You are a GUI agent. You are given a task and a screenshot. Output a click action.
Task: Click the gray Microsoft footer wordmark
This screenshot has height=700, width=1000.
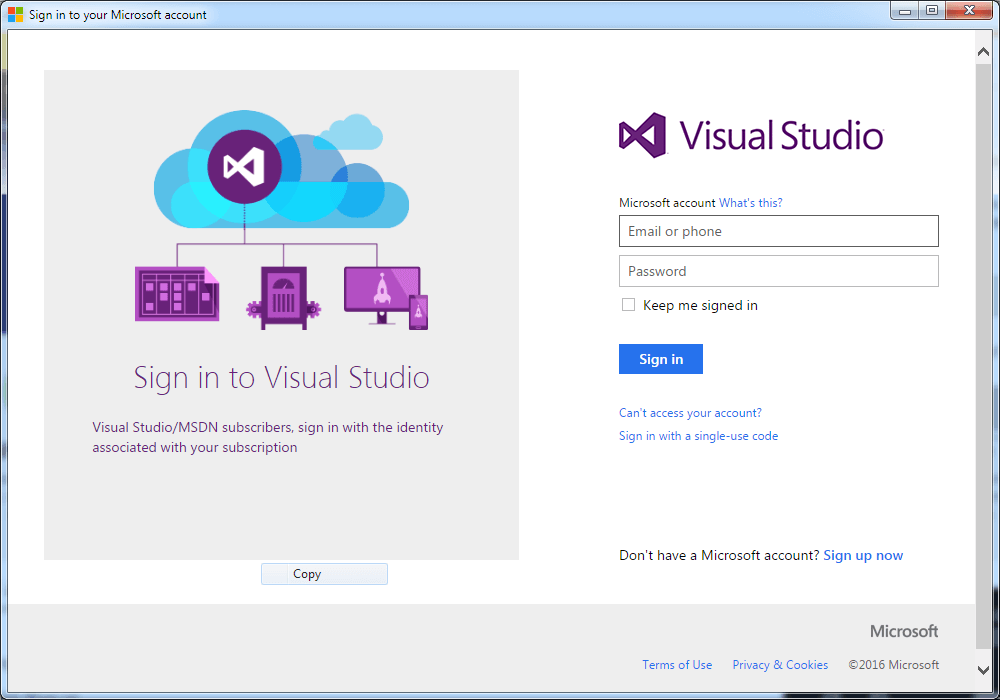click(904, 631)
